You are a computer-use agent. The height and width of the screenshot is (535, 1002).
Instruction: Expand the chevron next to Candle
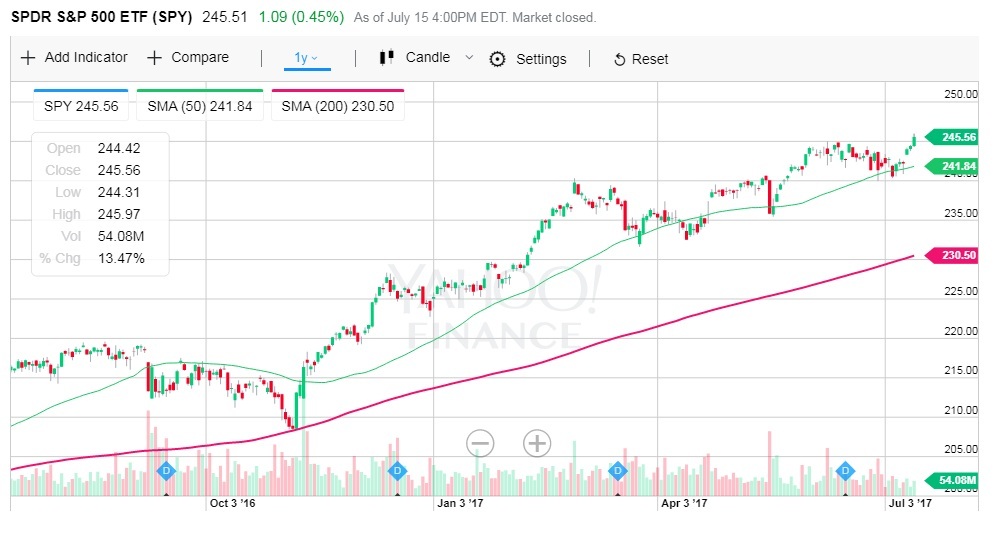click(469, 58)
